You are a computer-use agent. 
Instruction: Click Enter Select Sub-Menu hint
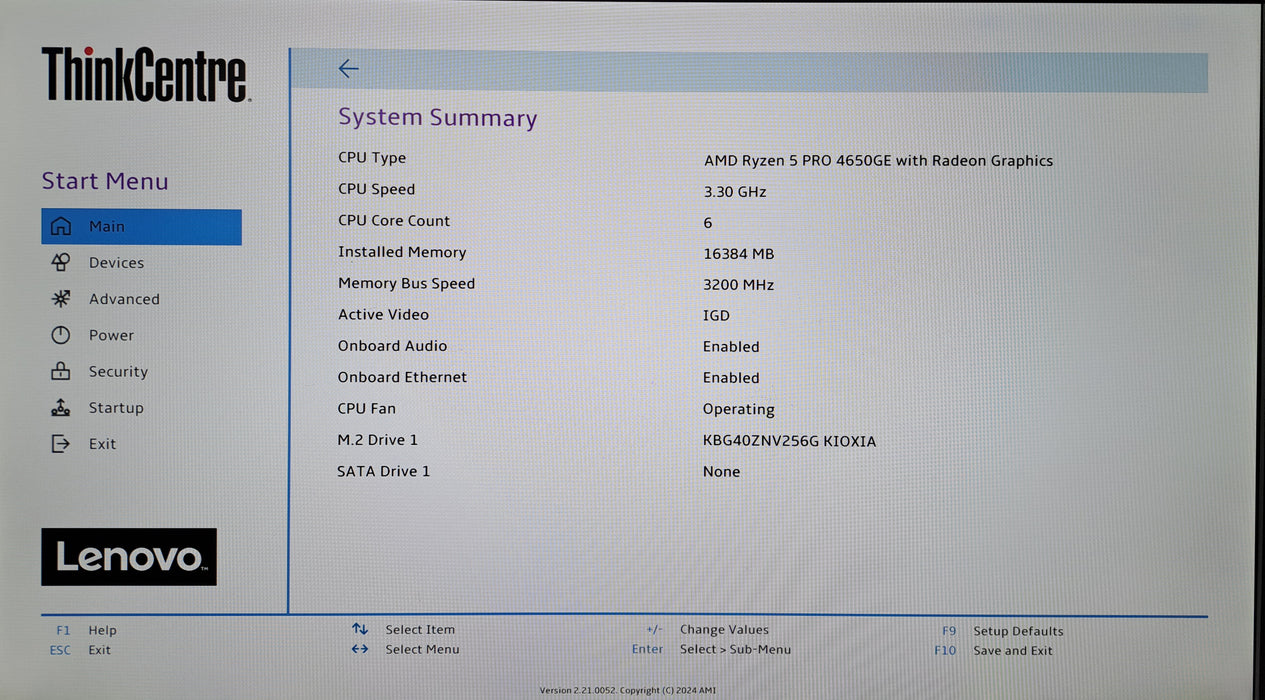pyautogui.click(x=711, y=649)
